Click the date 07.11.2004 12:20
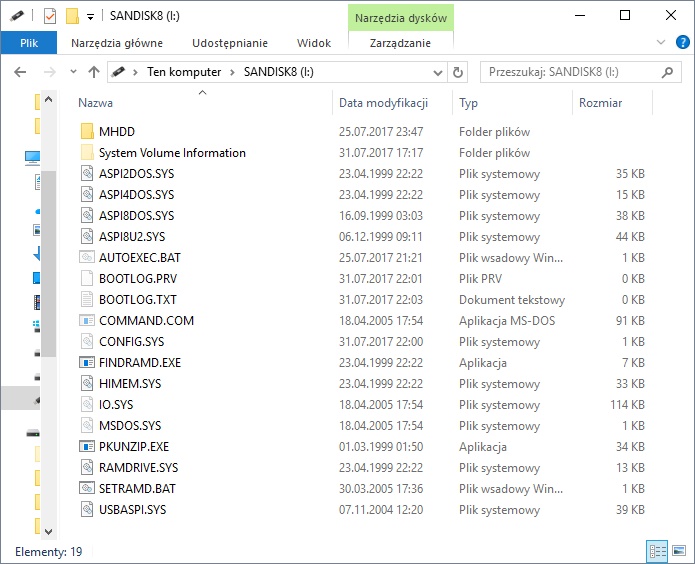 381,509
